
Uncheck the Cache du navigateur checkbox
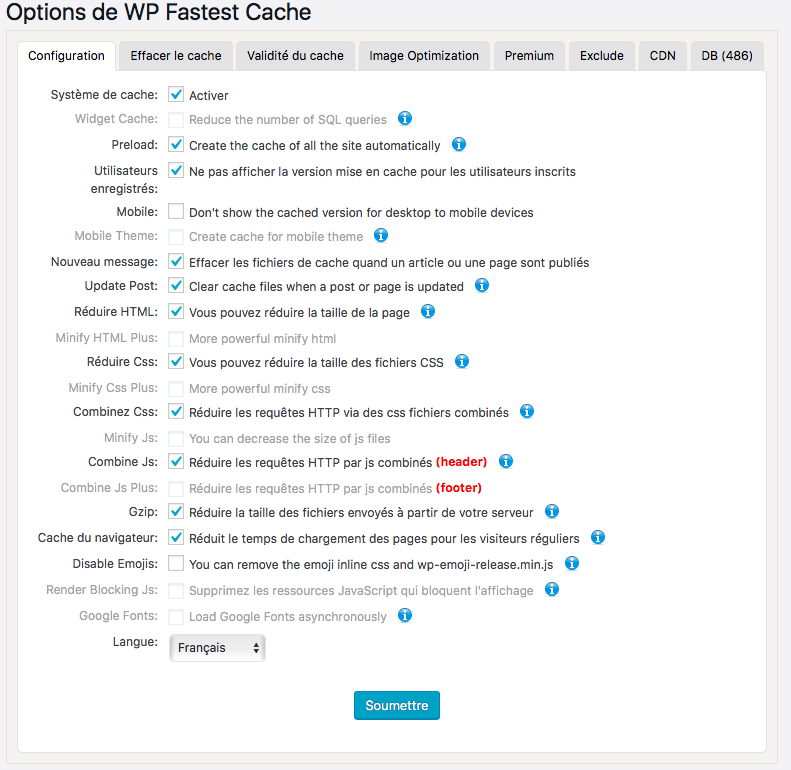pos(176,538)
